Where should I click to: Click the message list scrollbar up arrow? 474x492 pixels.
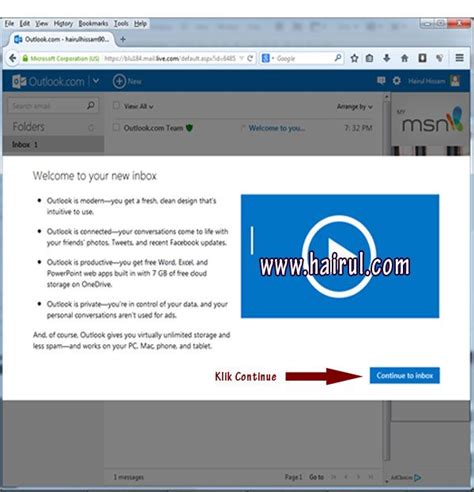pyautogui.click(x=386, y=97)
